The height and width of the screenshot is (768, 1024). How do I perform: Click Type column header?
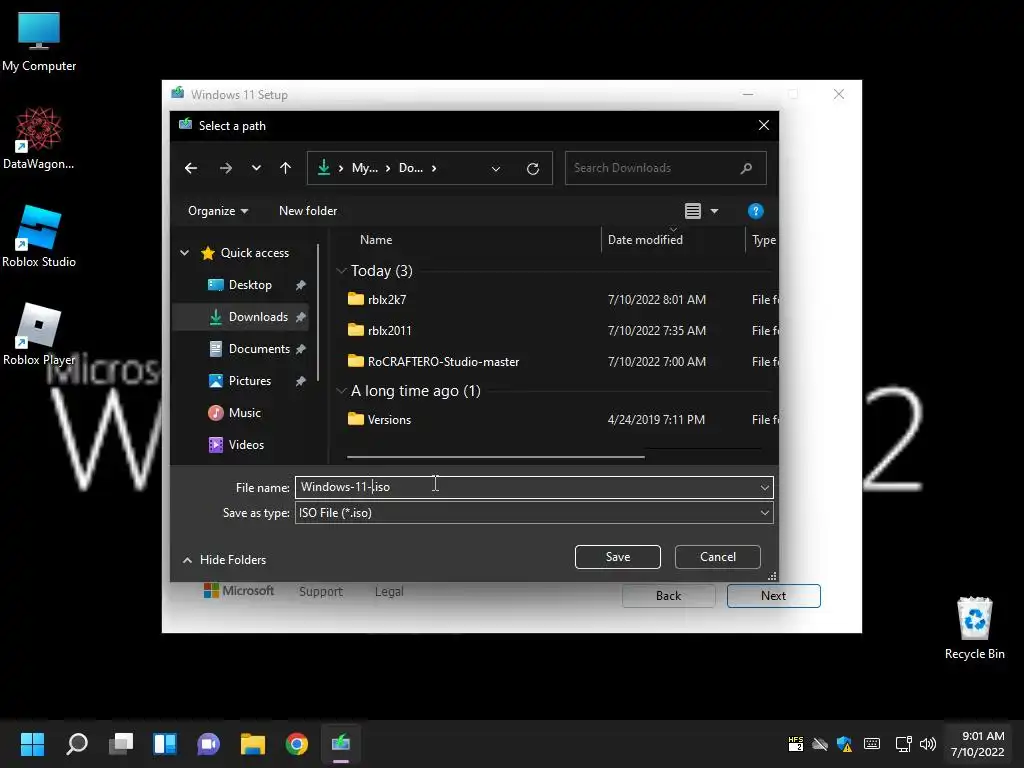pos(763,240)
